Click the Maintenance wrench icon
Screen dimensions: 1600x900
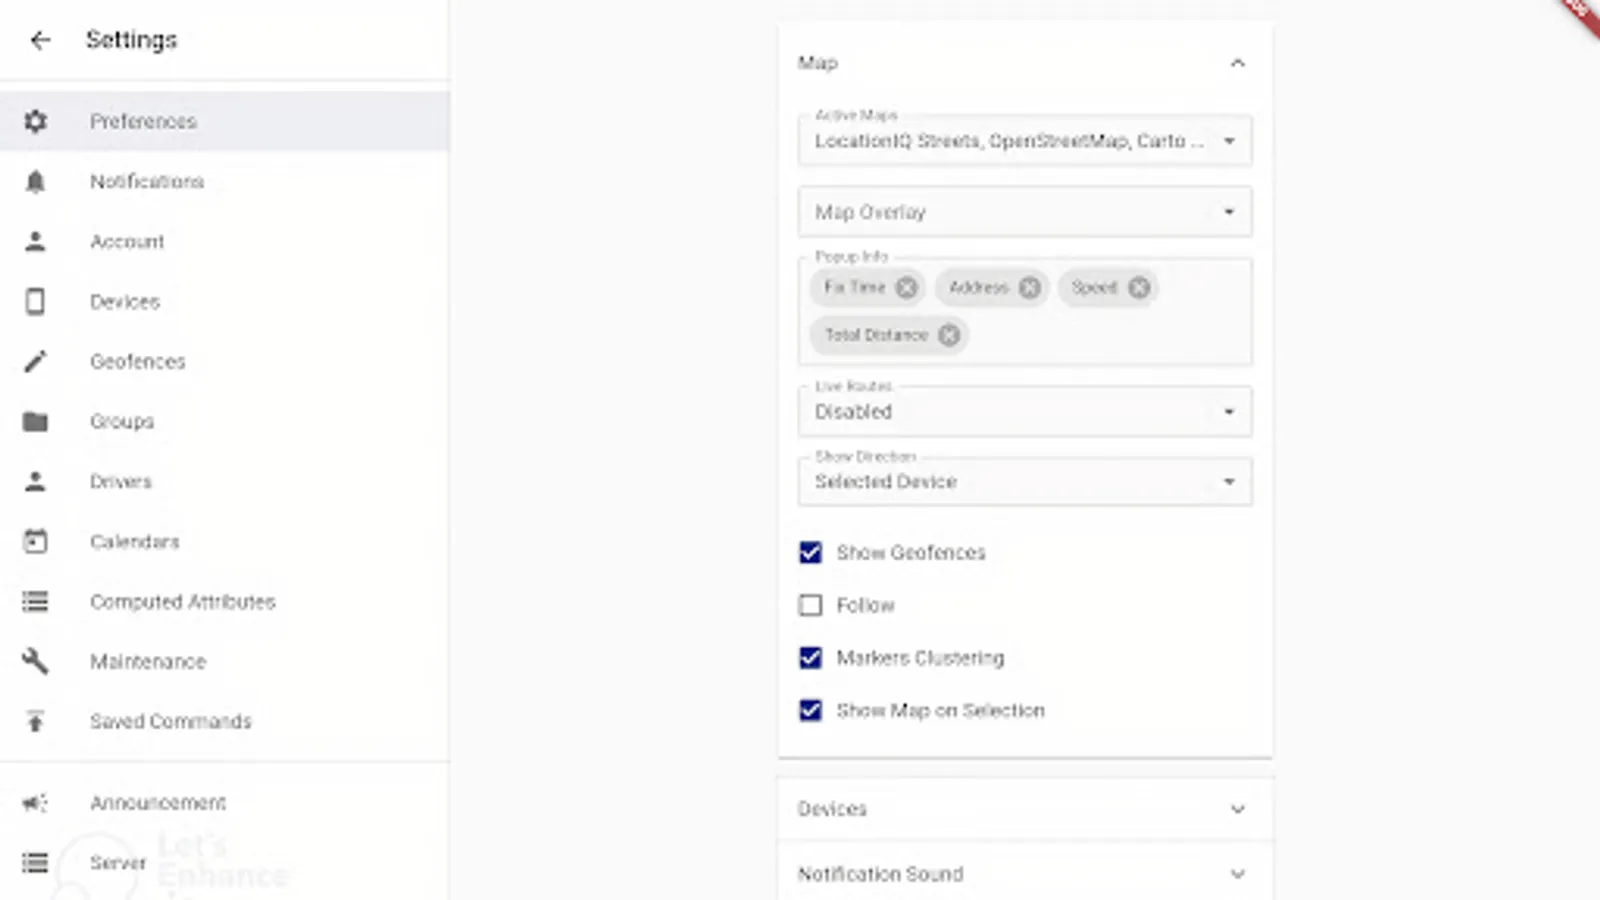tap(36, 661)
